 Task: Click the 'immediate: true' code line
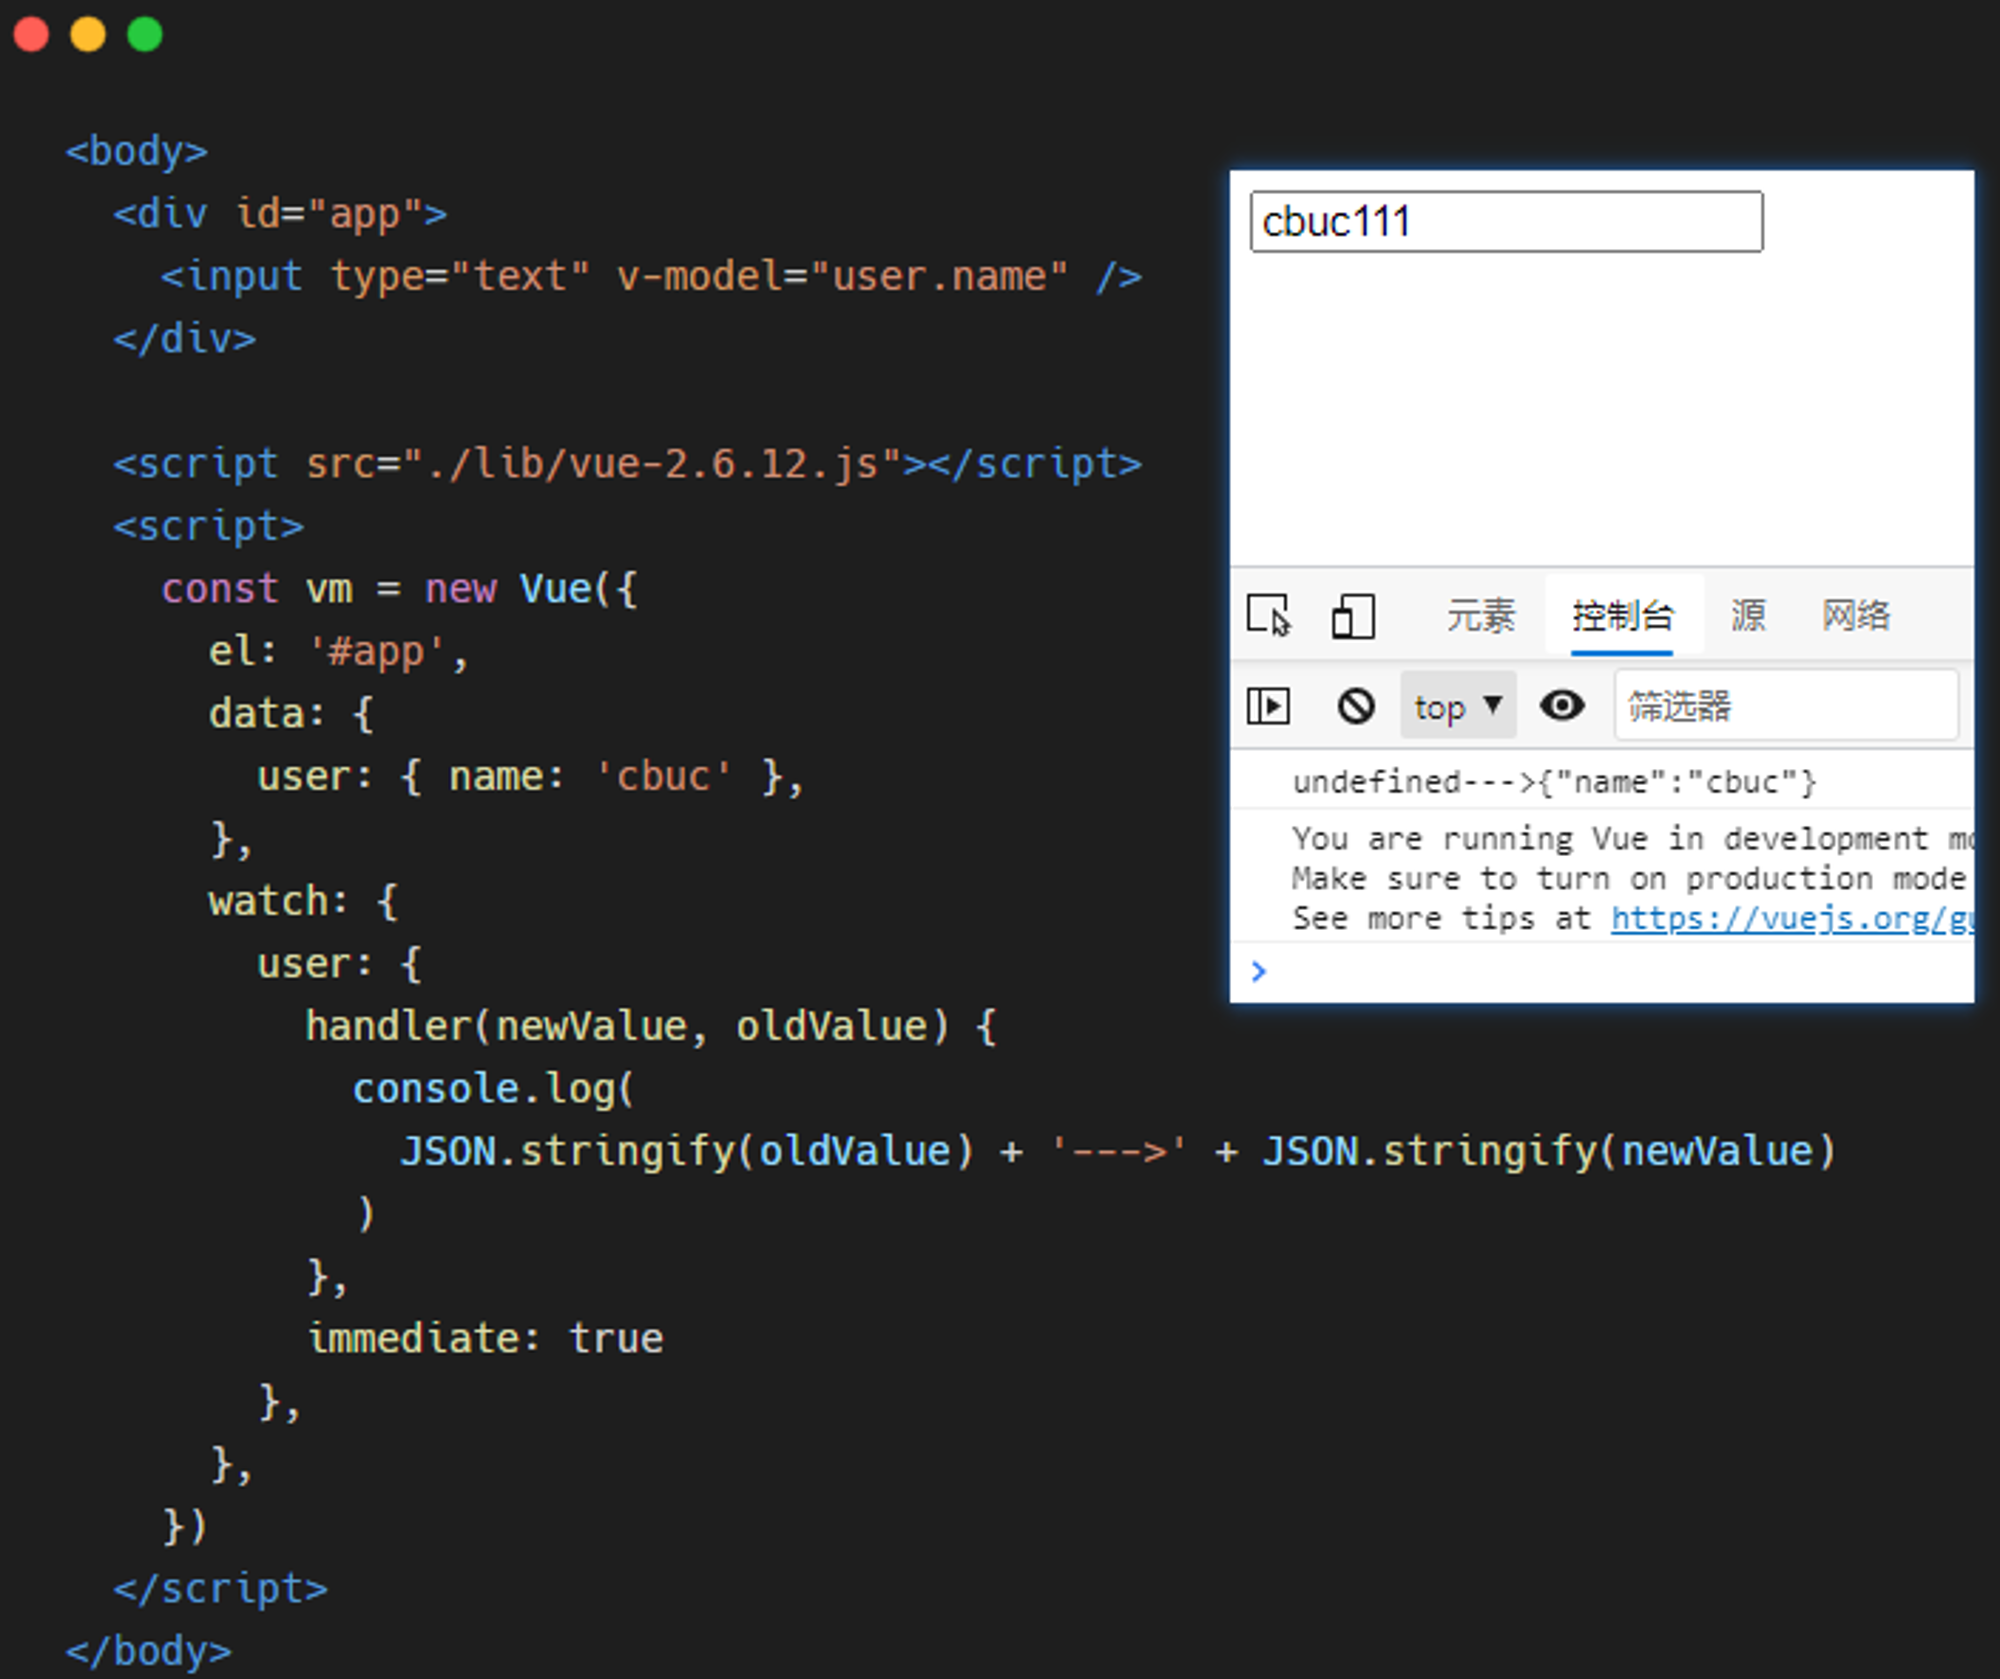pos(485,1338)
